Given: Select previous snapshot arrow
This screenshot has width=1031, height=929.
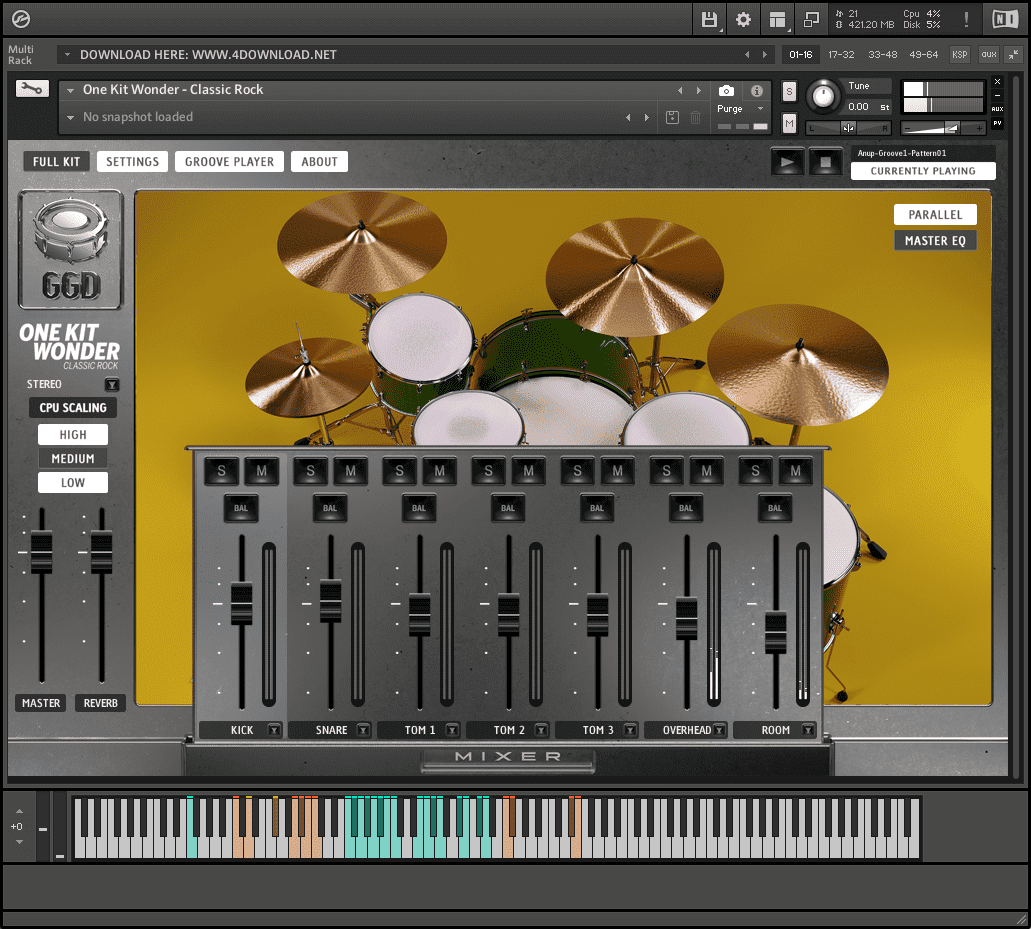Looking at the screenshot, I should [x=628, y=118].
